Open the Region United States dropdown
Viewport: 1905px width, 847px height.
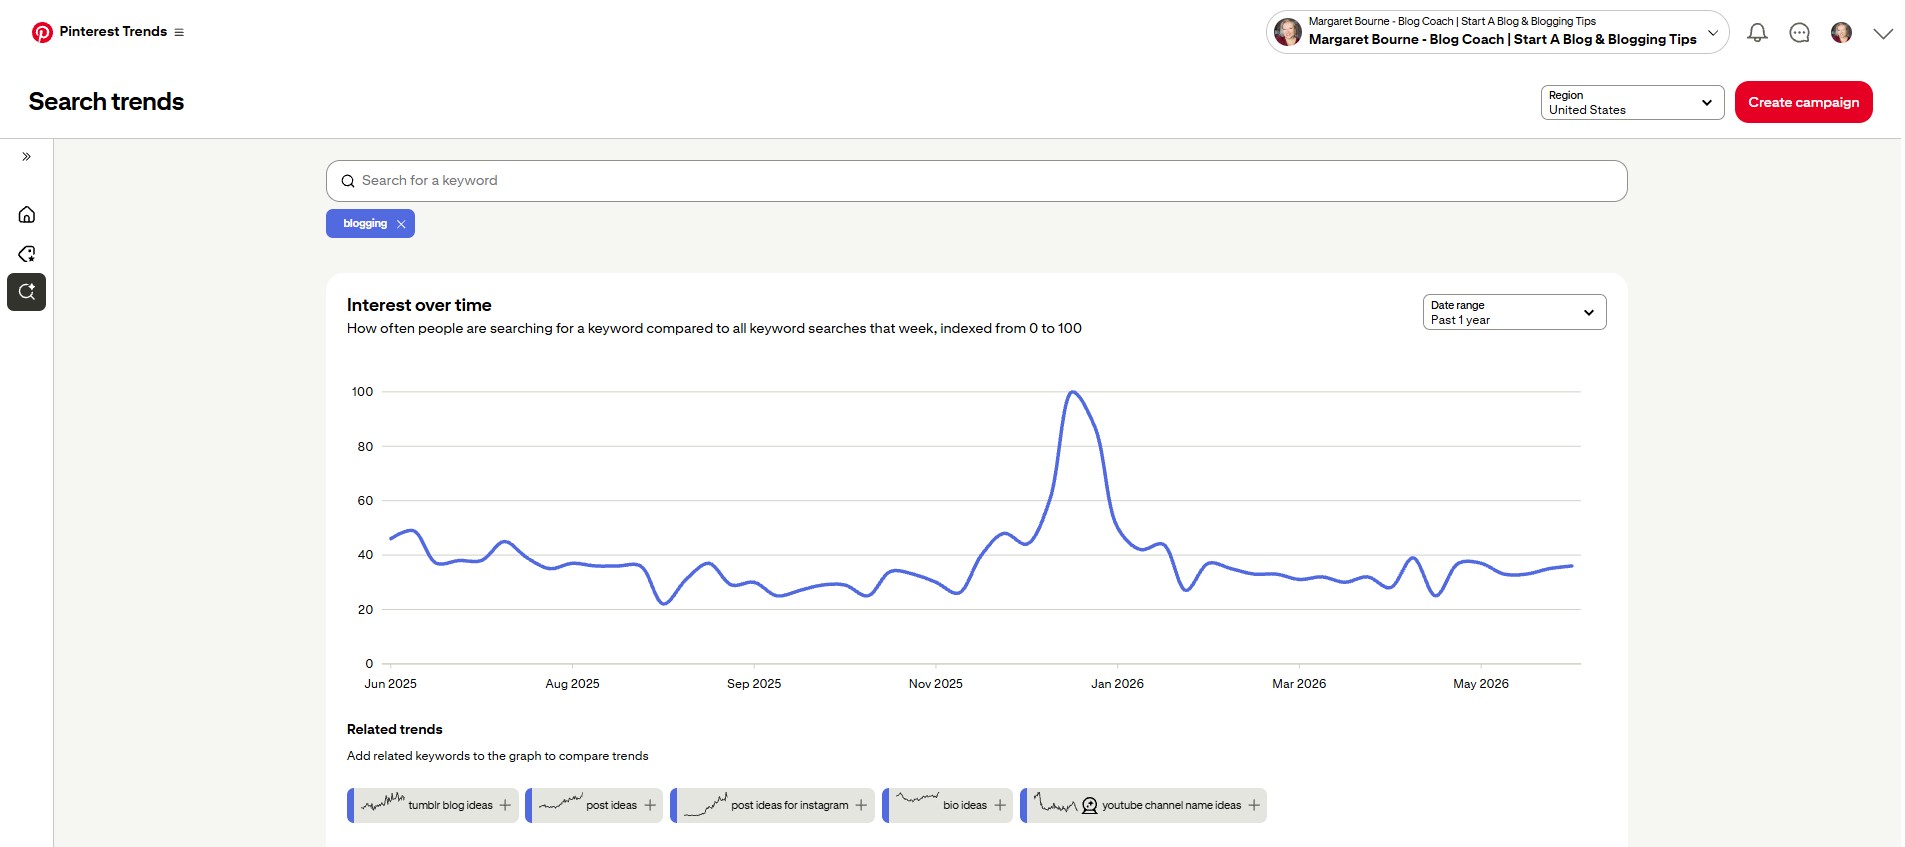(1632, 102)
